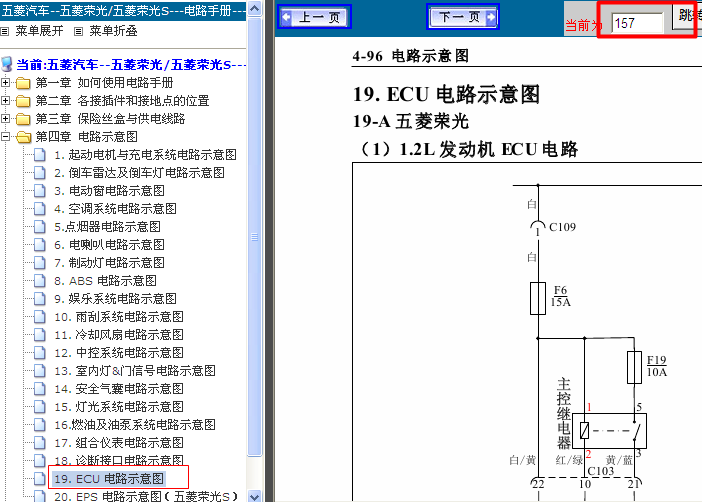Click page icon beside 12. 中控系统
The width and height of the screenshot is (702, 502).
coord(40,352)
